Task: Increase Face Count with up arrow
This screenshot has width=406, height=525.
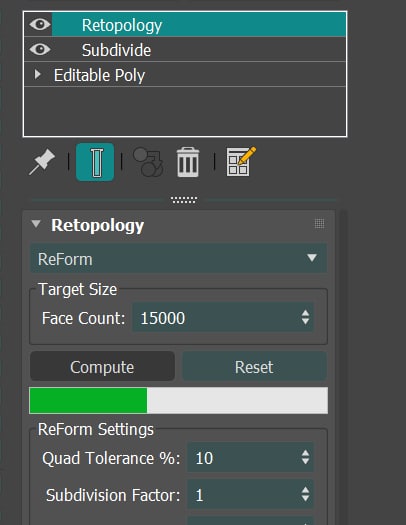Action: point(305,313)
